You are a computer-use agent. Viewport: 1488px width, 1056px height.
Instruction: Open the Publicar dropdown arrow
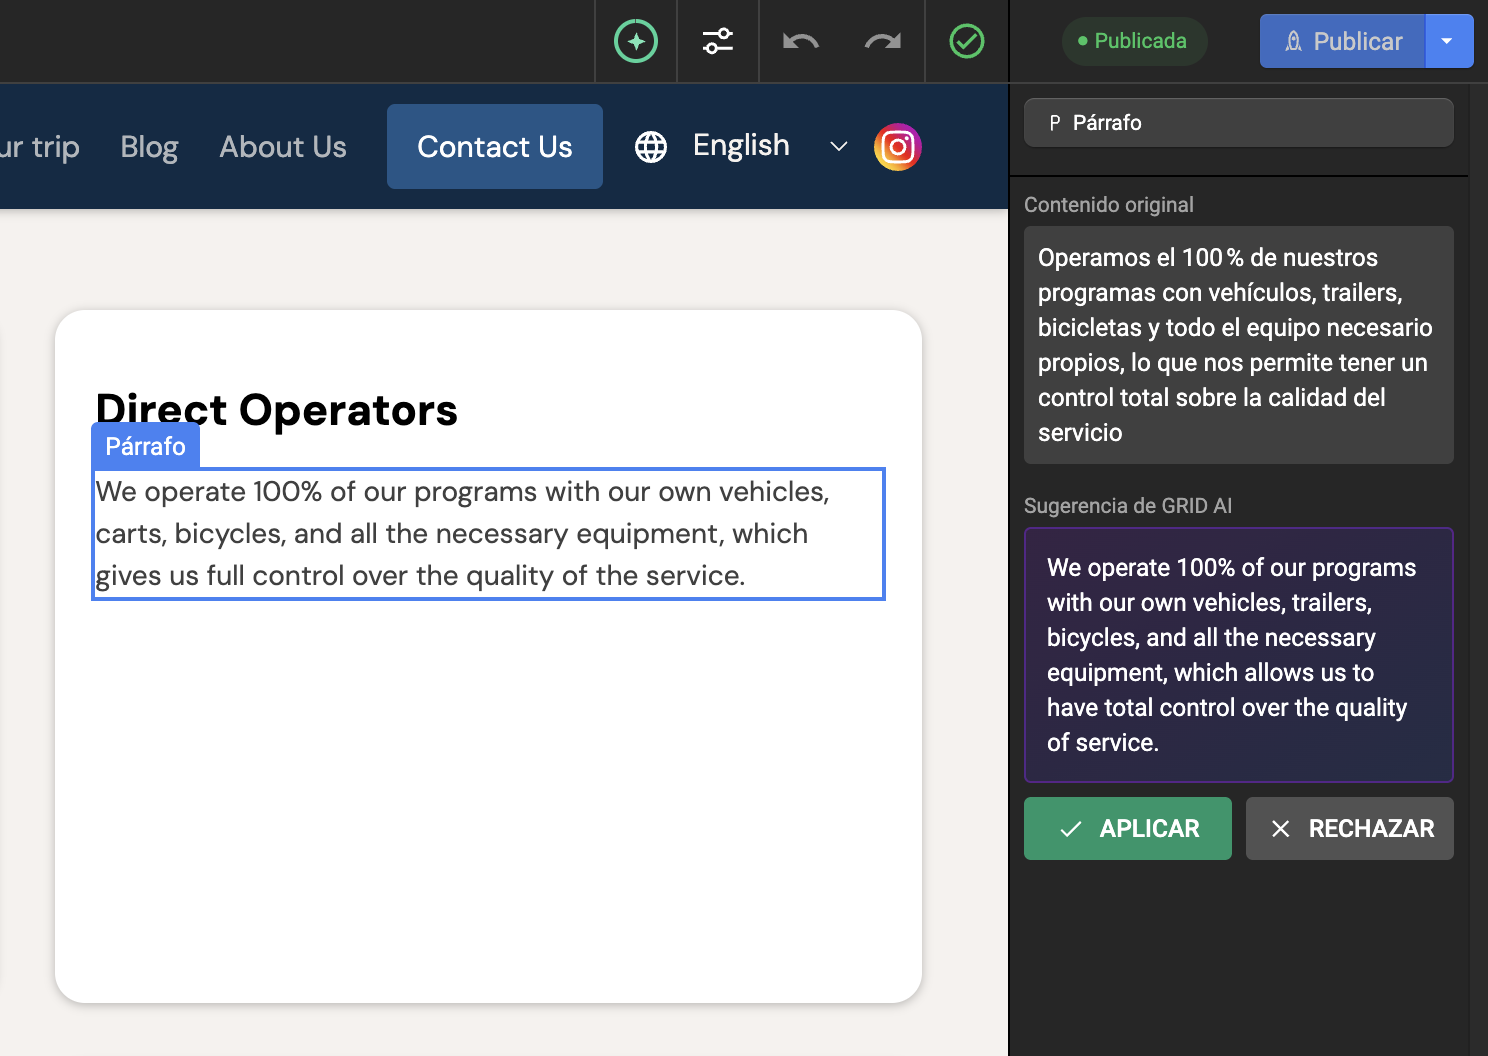1448,41
